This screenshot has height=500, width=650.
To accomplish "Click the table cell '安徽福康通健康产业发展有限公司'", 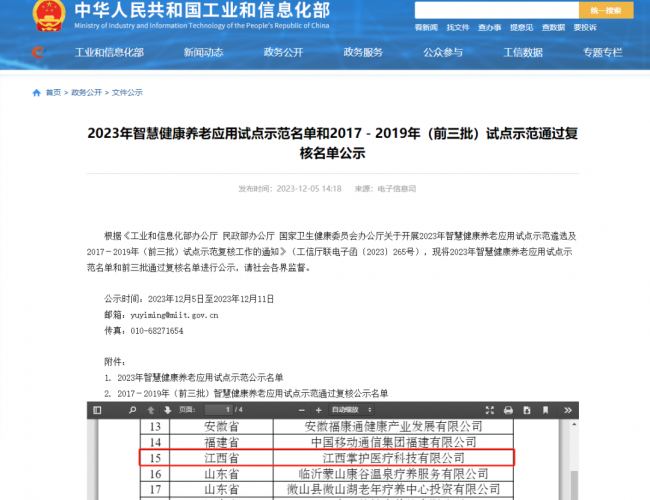I will (393, 426).
